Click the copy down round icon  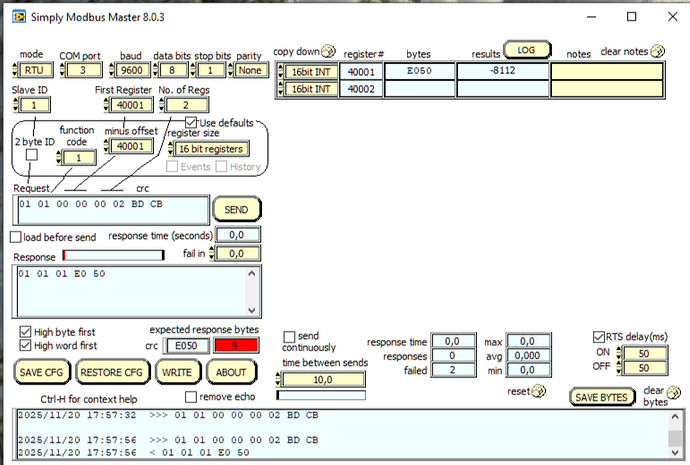(x=328, y=51)
